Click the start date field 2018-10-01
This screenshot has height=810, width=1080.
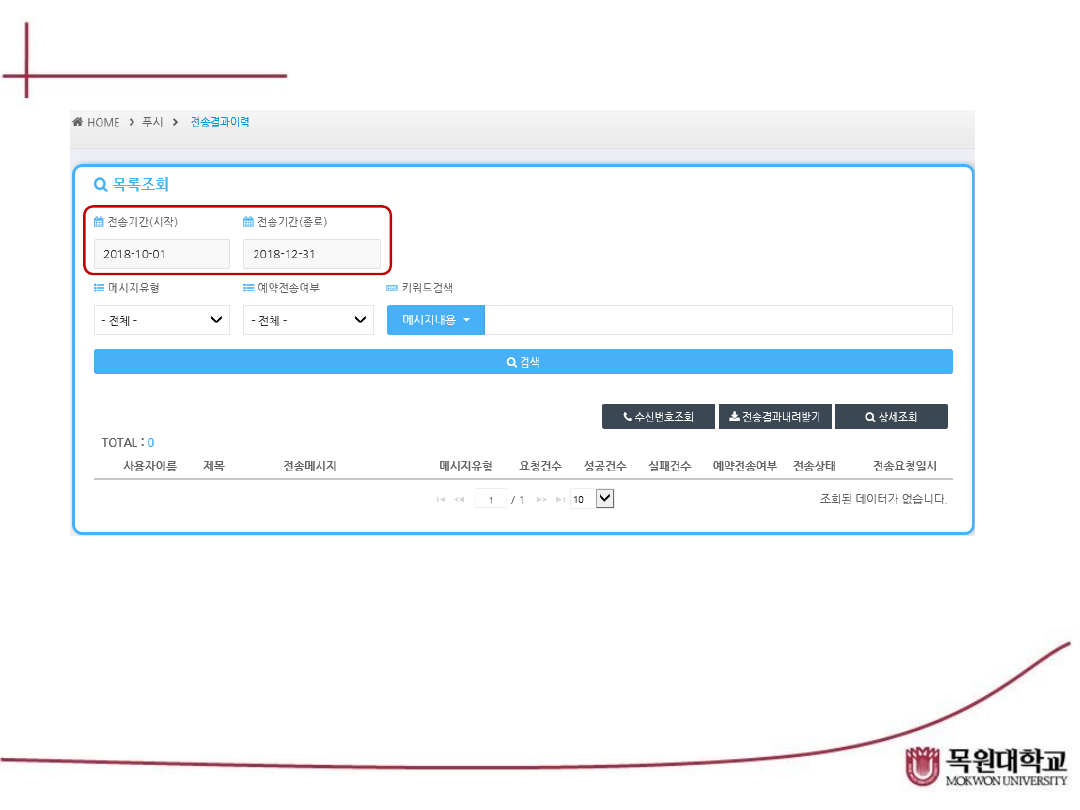tap(162, 254)
